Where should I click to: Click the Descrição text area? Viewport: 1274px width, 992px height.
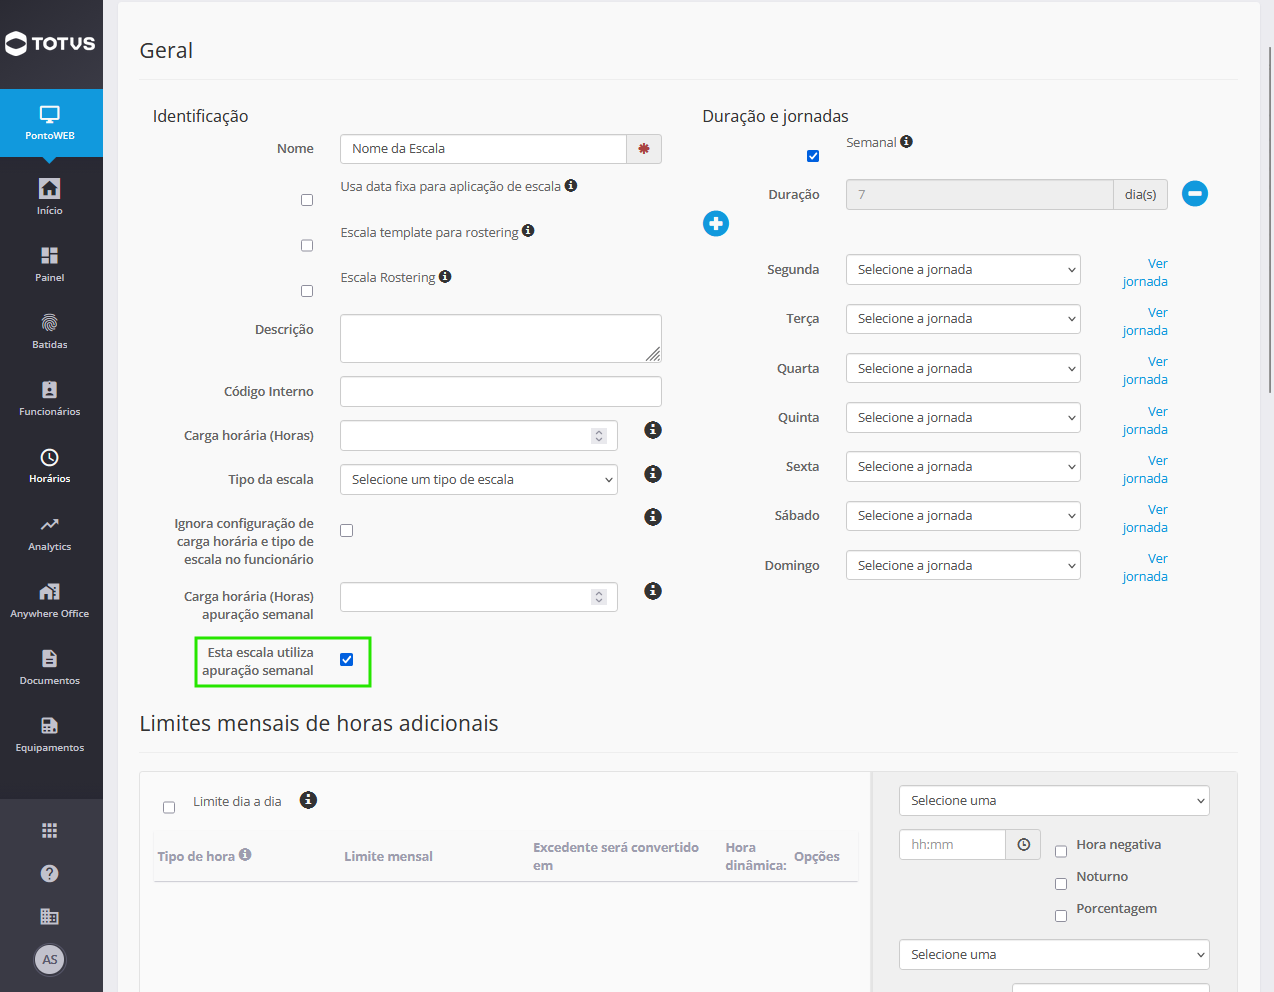(x=501, y=339)
